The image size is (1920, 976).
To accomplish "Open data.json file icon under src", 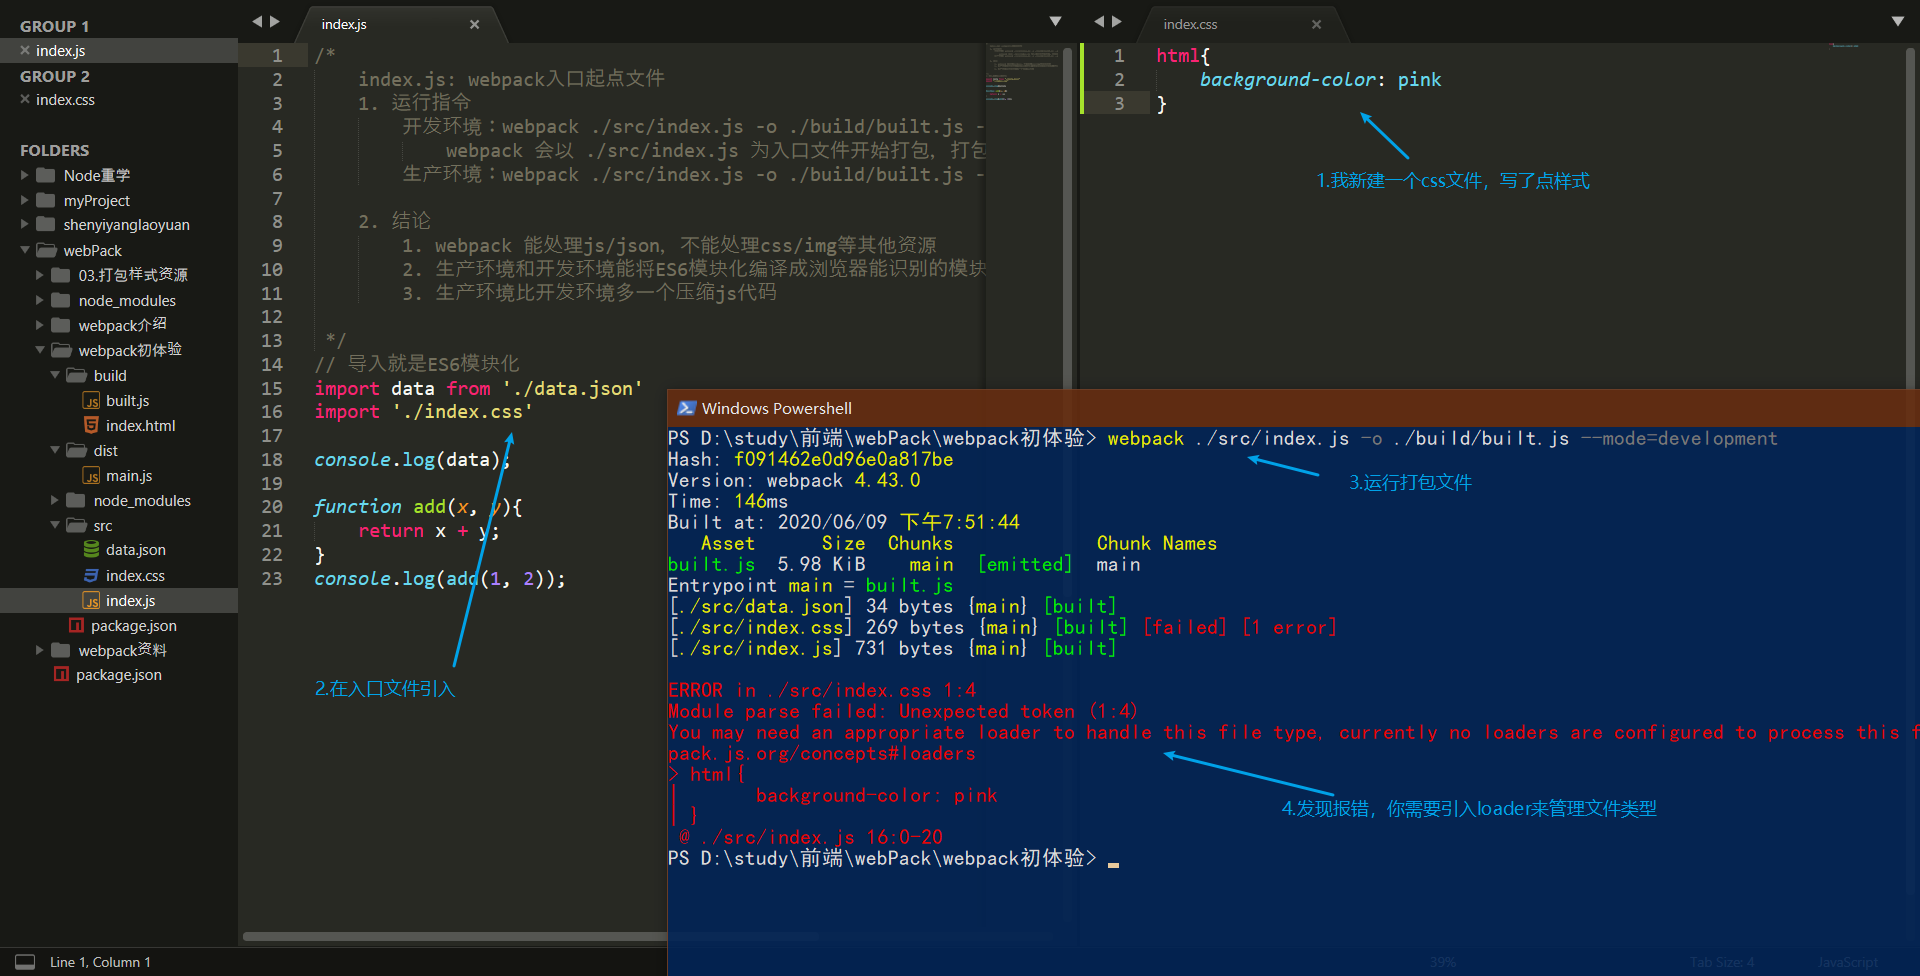I will pyautogui.click(x=91, y=550).
